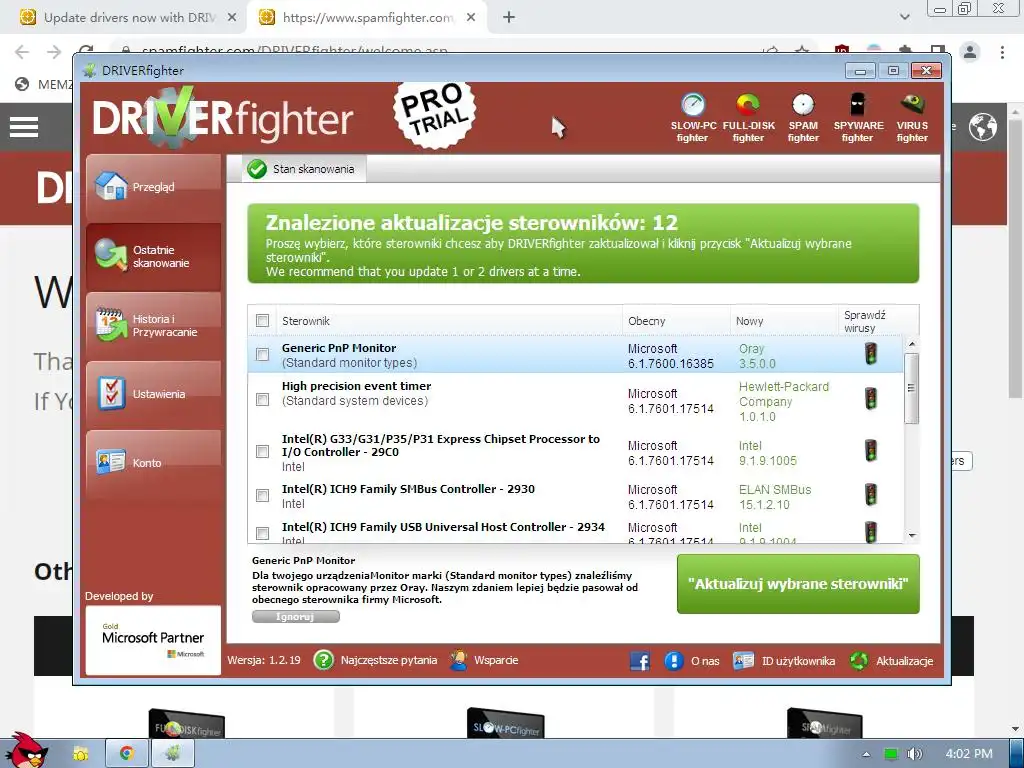
Task: Check the Chipset Processor 29C0 driver checkbox
Action: 263,451
